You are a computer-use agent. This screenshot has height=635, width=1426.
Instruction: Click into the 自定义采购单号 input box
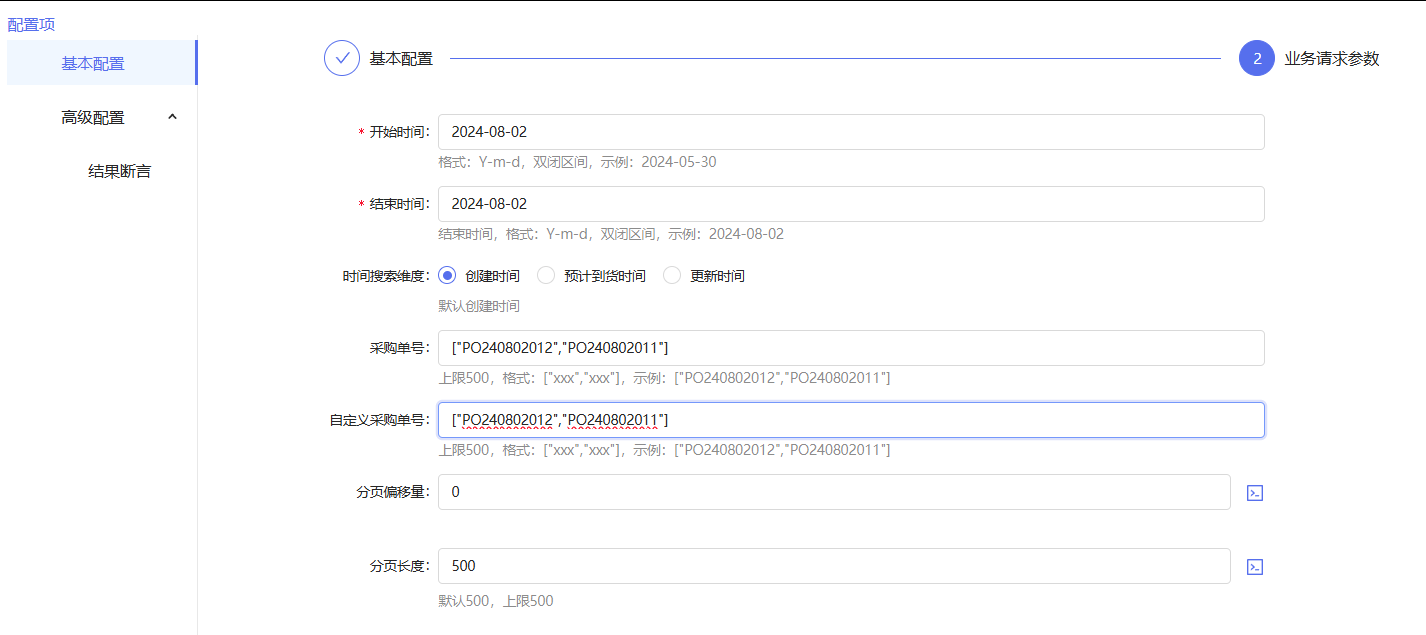[850, 420]
